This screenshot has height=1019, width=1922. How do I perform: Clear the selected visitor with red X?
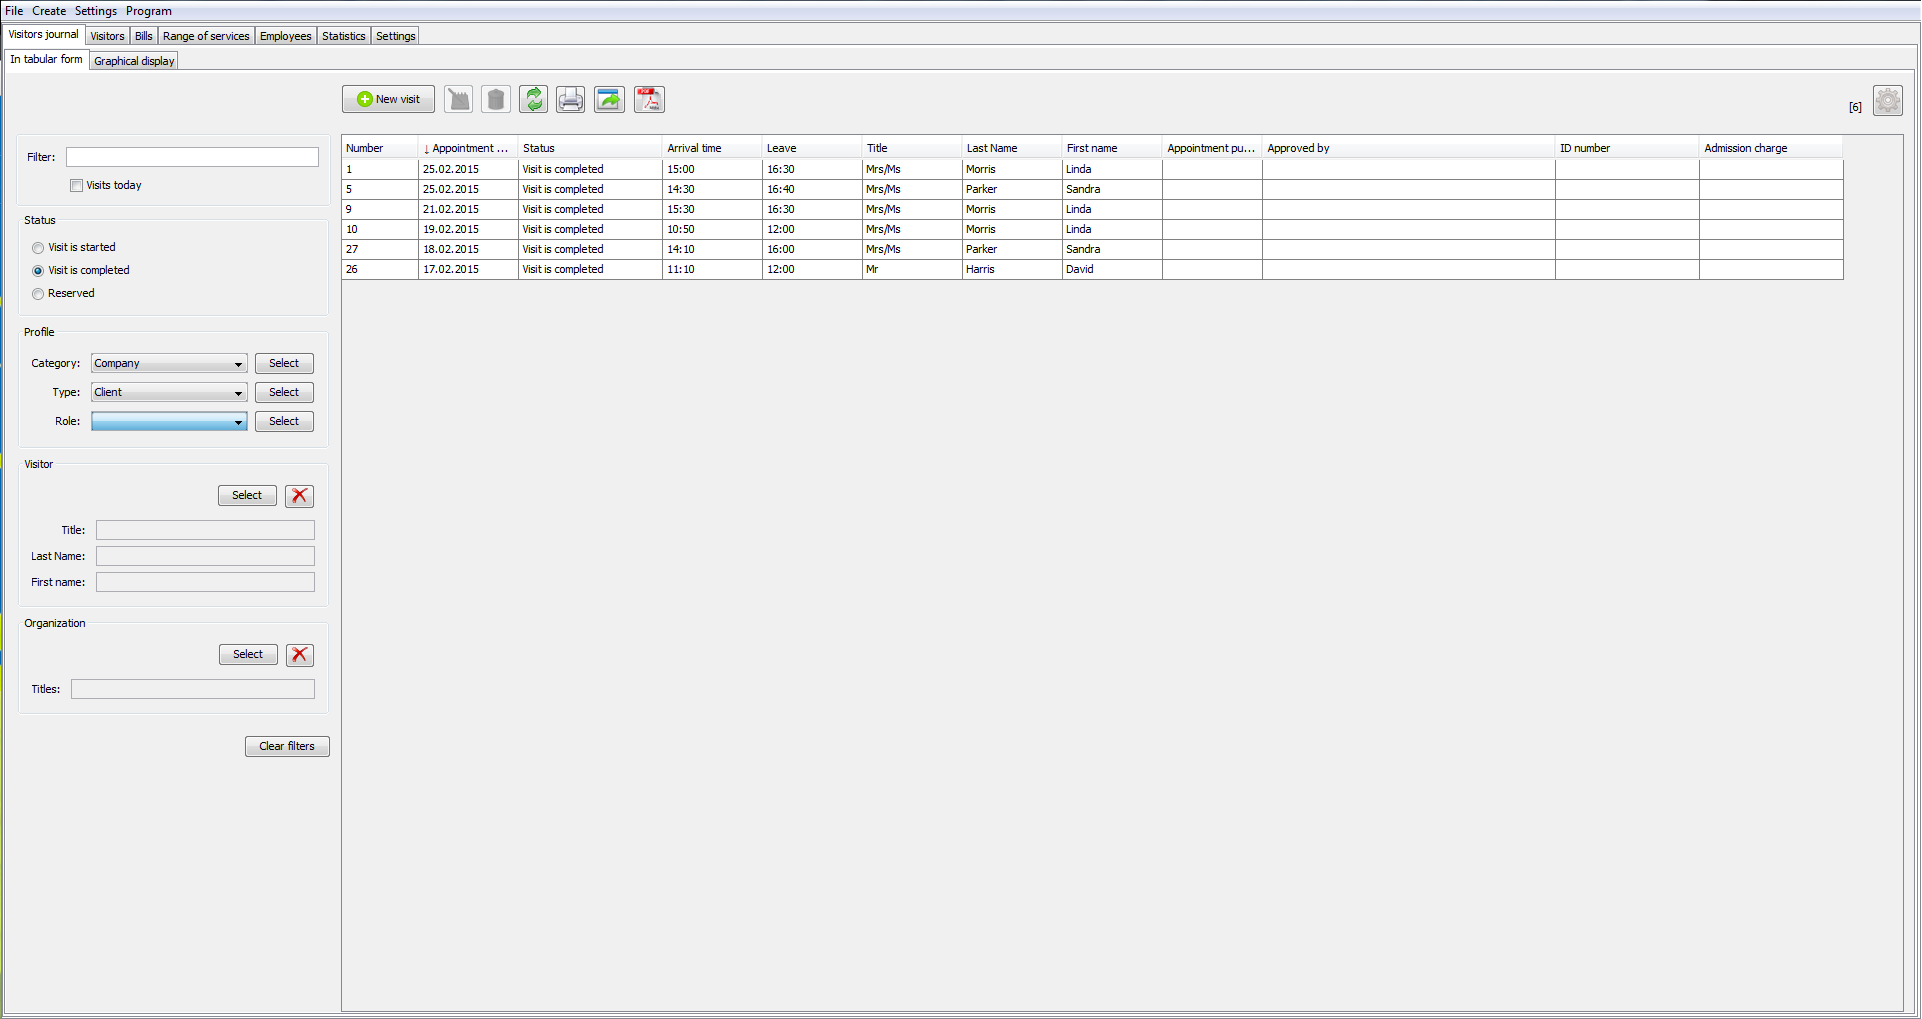[300, 496]
